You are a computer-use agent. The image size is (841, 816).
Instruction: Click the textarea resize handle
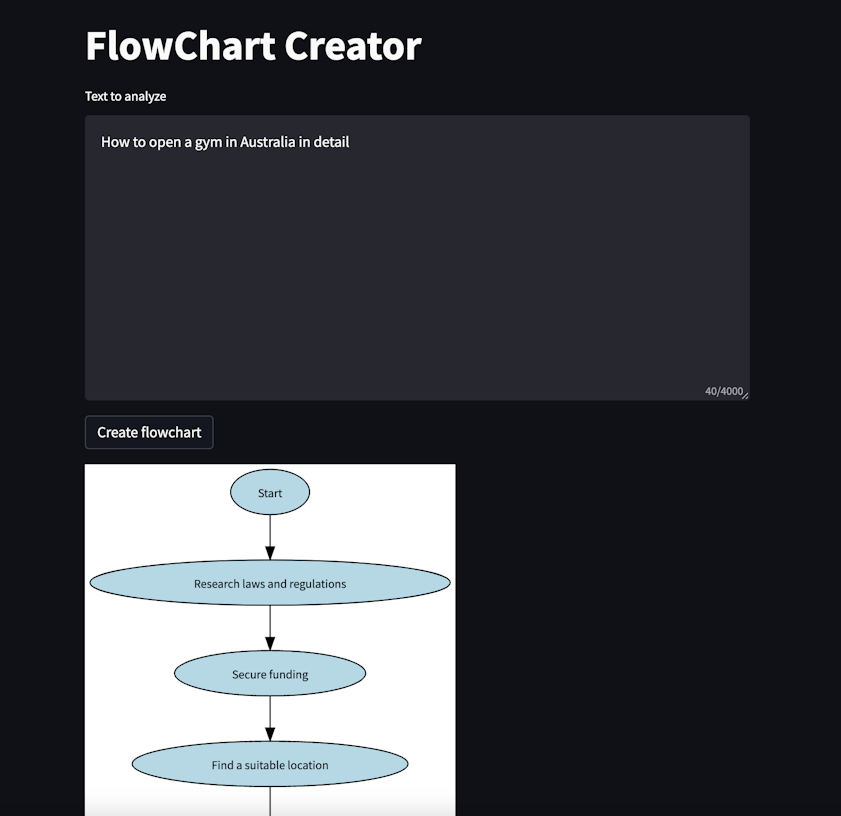pos(745,392)
